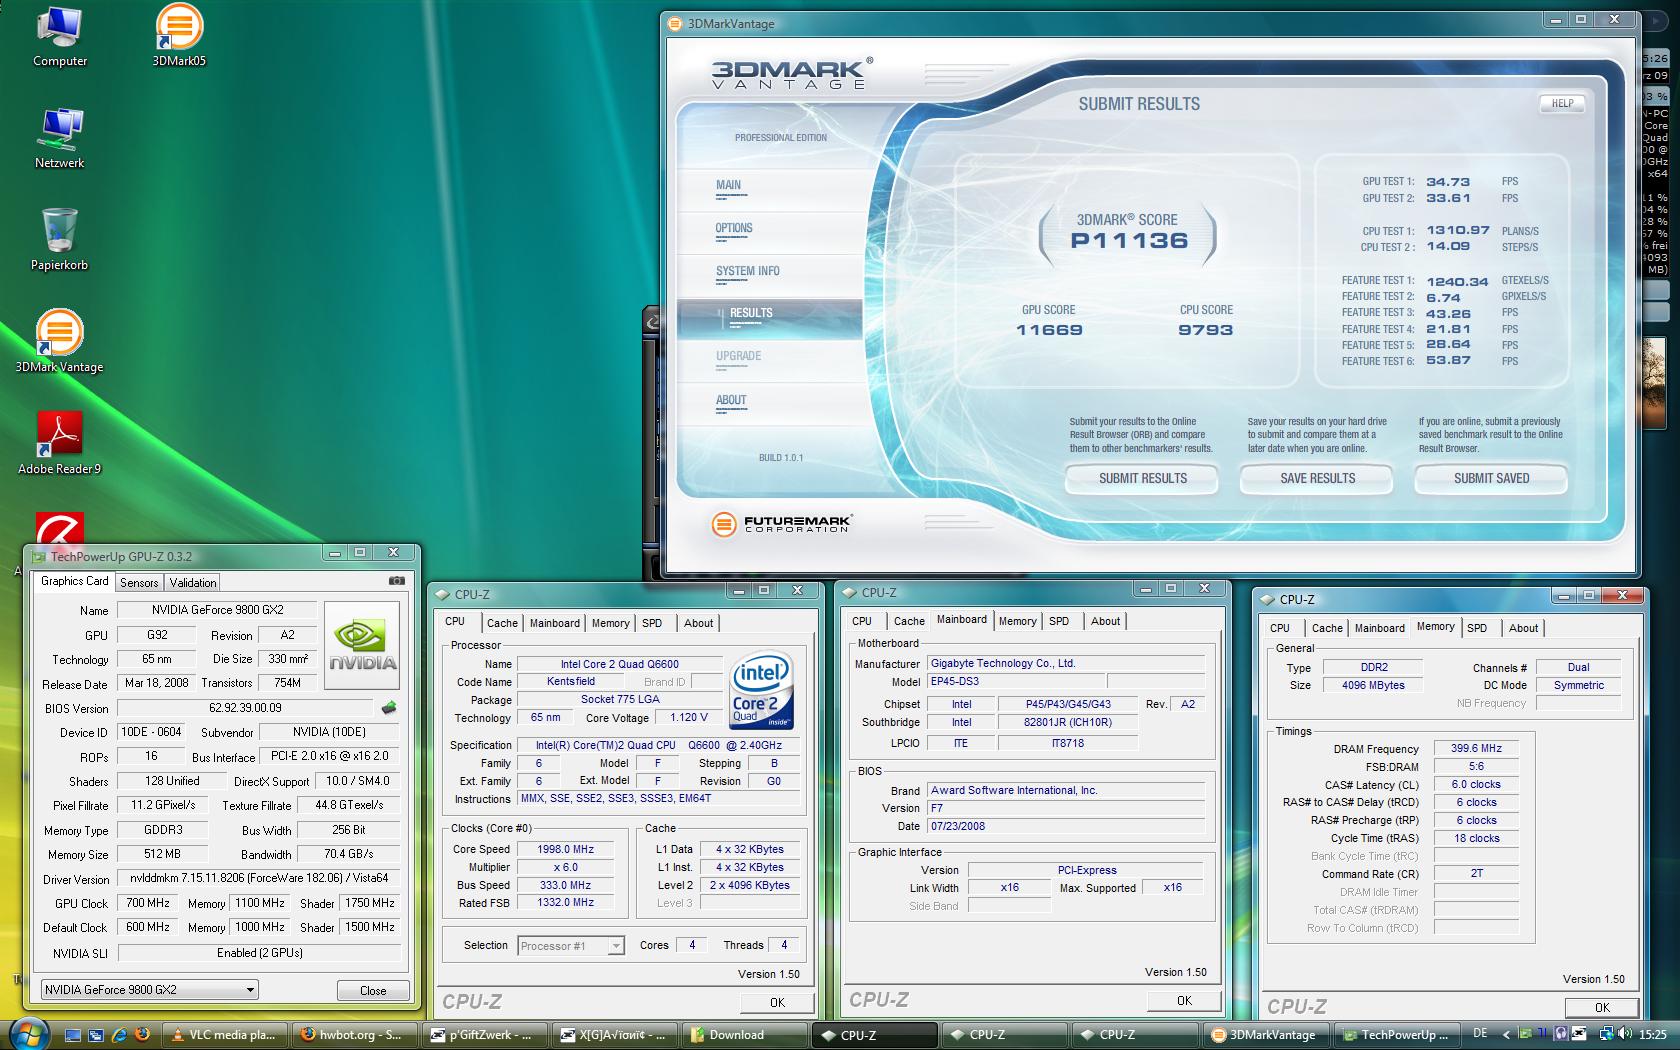Image resolution: width=1680 pixels, height=1050 pixels.
Task: Open the Netzwerk desktop icon
Action: [x=59, y=138]
